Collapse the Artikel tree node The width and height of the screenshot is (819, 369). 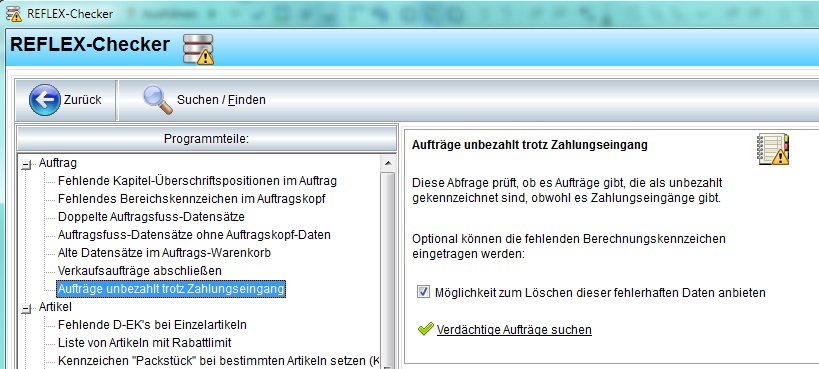coord(26,310)
